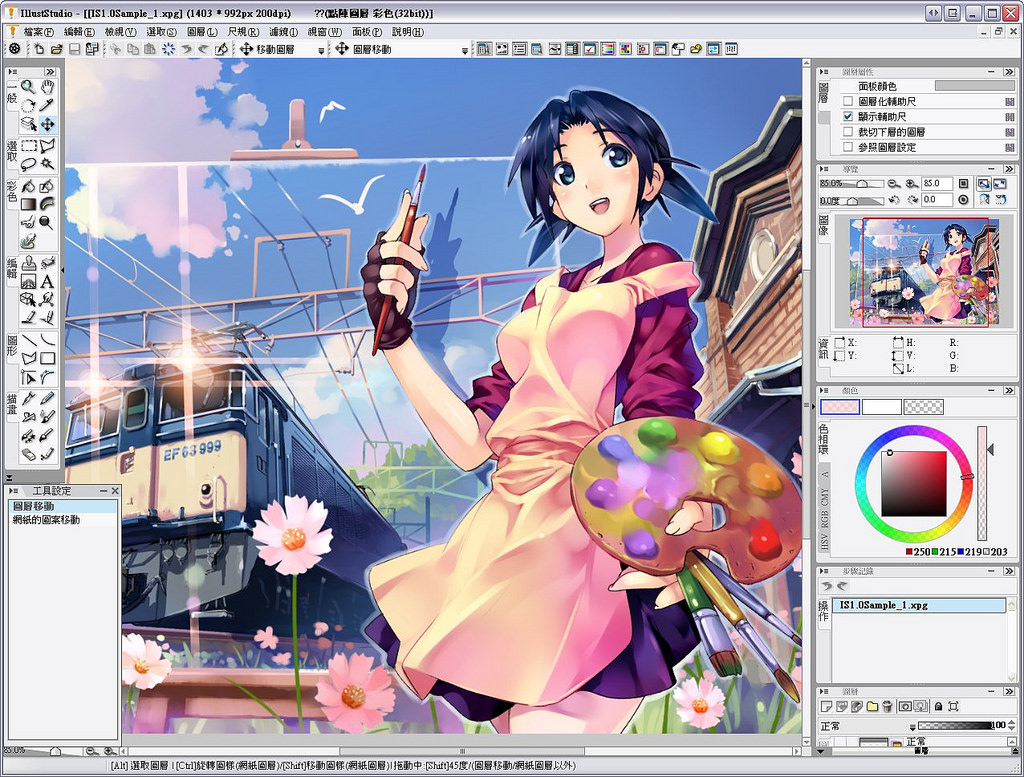Open the 選取(S) menu
The width and height of the screenshot is (1024, 777).
[x=161, y=31]
